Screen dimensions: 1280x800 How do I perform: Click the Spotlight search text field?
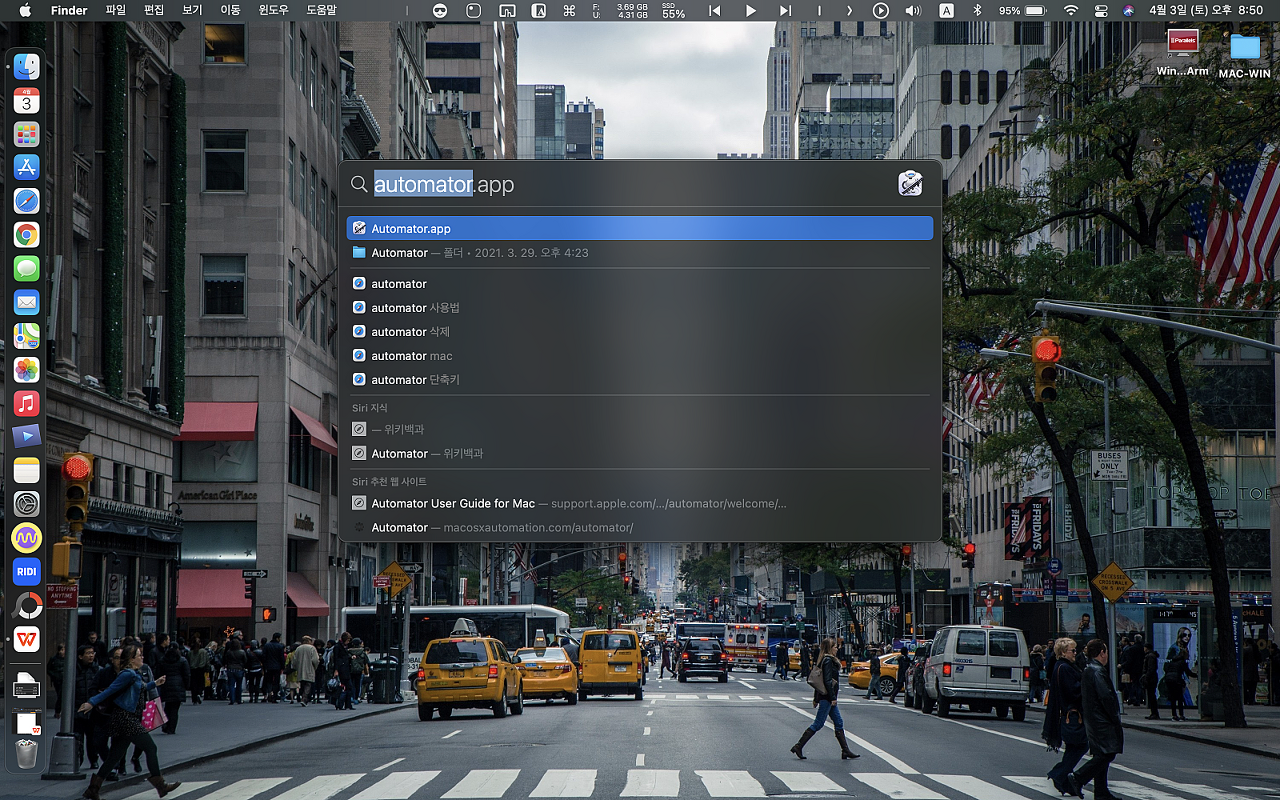(x=630, y=184)
